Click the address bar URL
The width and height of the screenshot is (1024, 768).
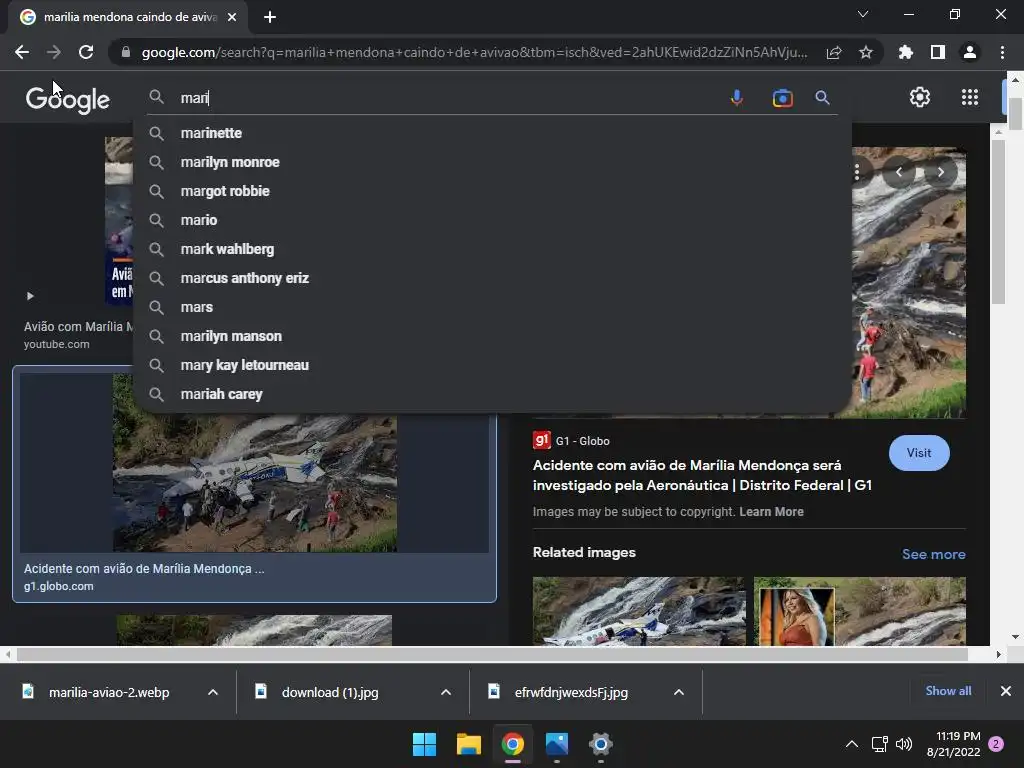click(474, 52)
